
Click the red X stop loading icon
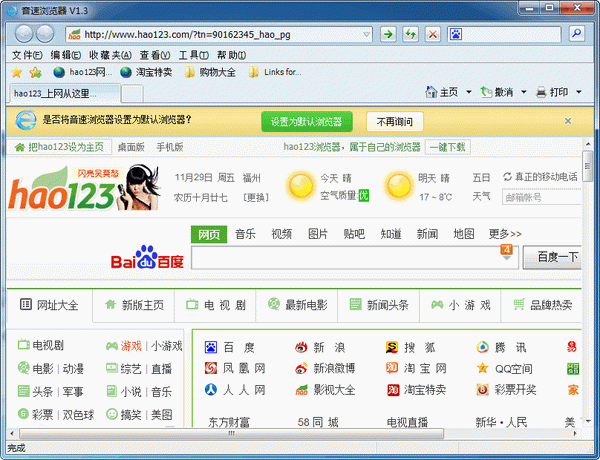click(433, 34)
